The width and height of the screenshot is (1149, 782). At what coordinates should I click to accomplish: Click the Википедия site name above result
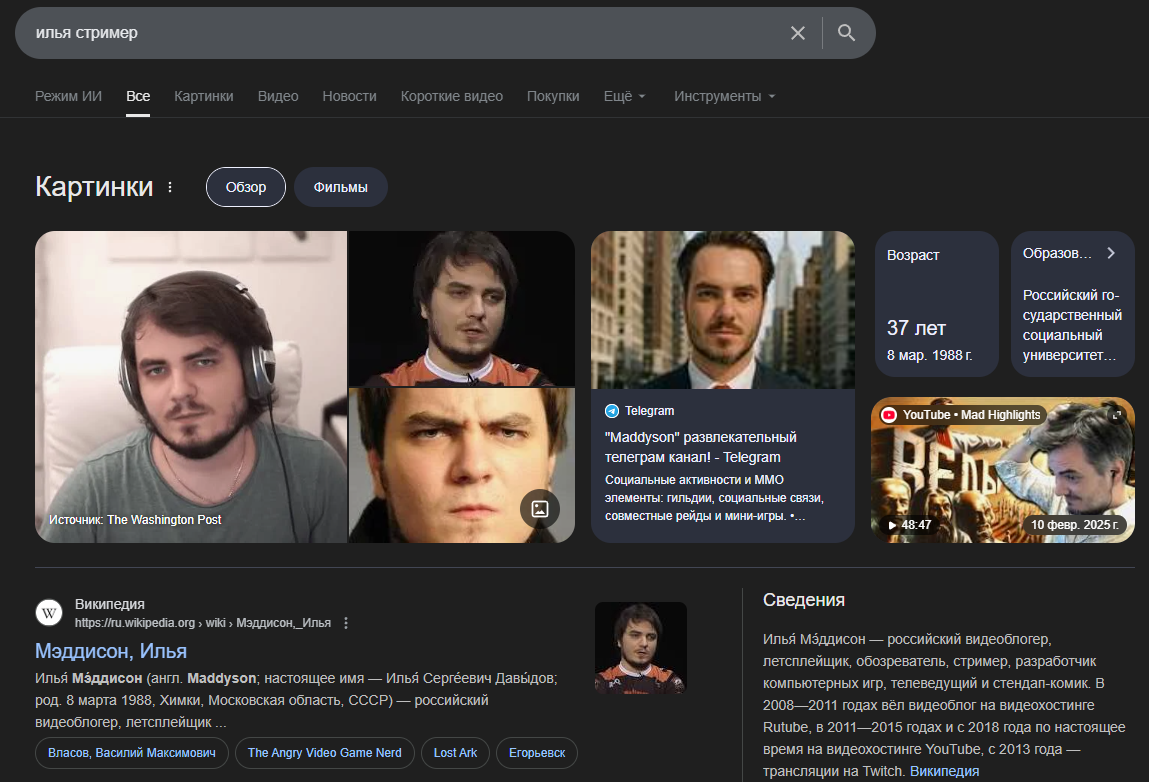(109, 604)
